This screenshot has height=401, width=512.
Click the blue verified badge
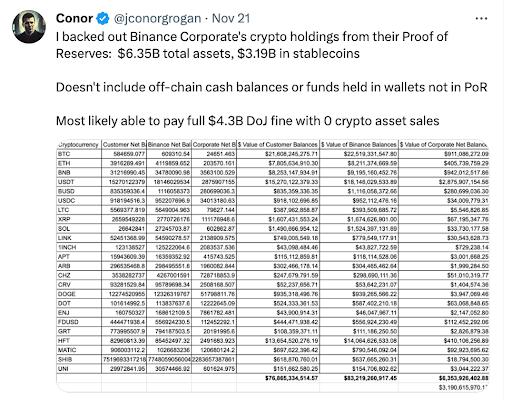point(103,19)
